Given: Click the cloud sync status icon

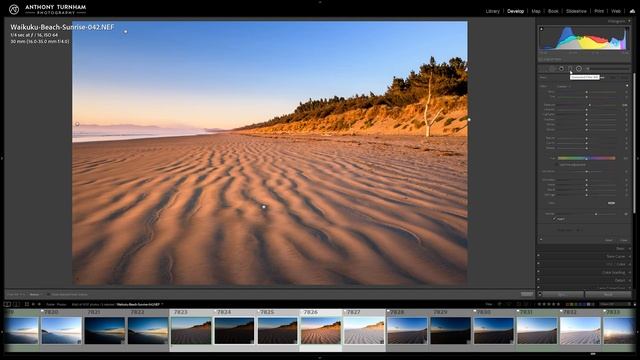Looking at the screenshot, I should 632,11.
